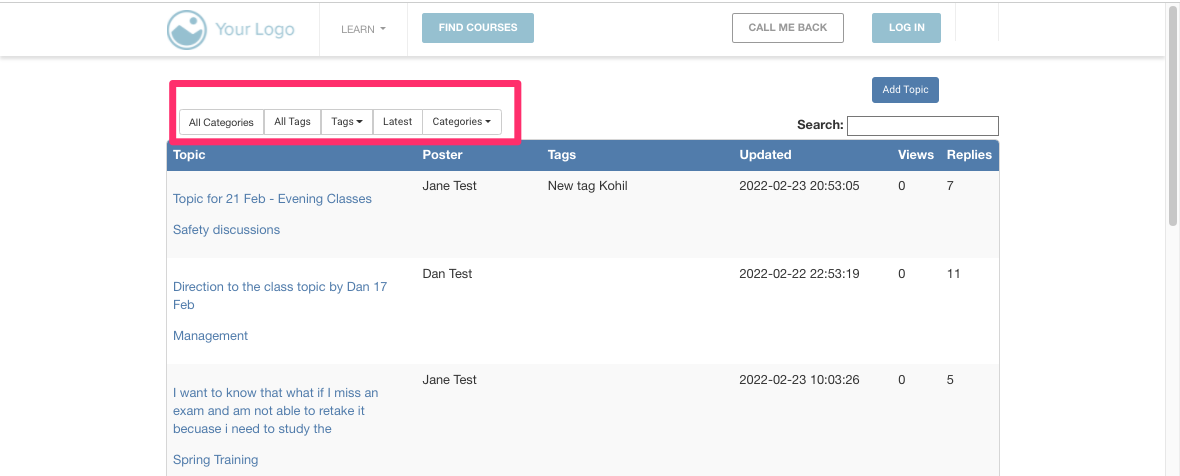Click the Add Topic button
This screenshot has height=476, width=1180.
(905, 90)
